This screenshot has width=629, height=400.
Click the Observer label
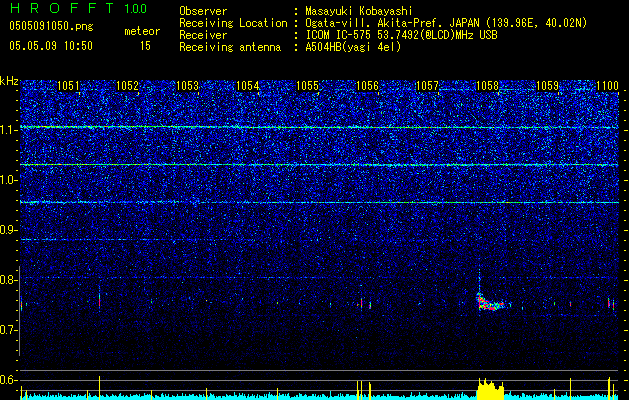click(x=203, y=11)
